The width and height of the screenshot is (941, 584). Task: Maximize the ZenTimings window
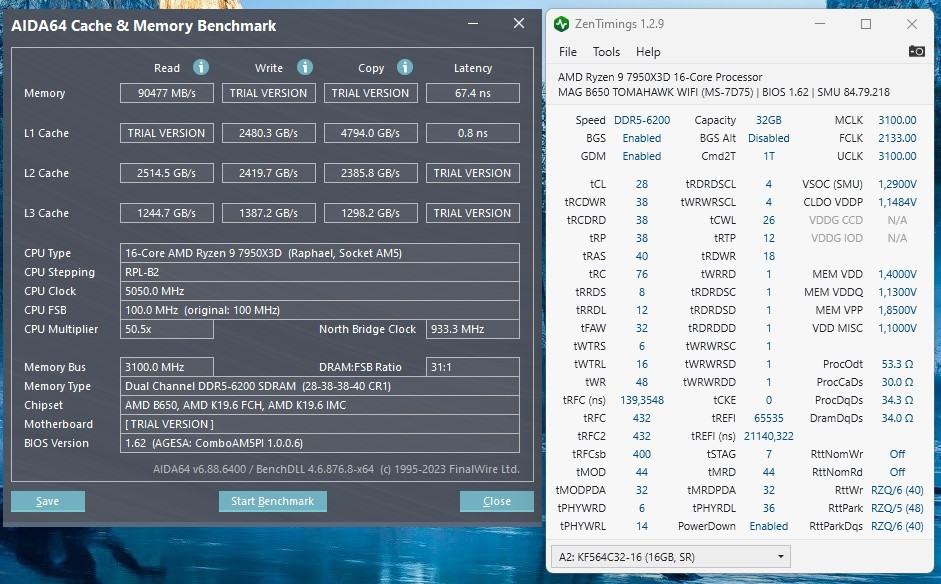865,24
